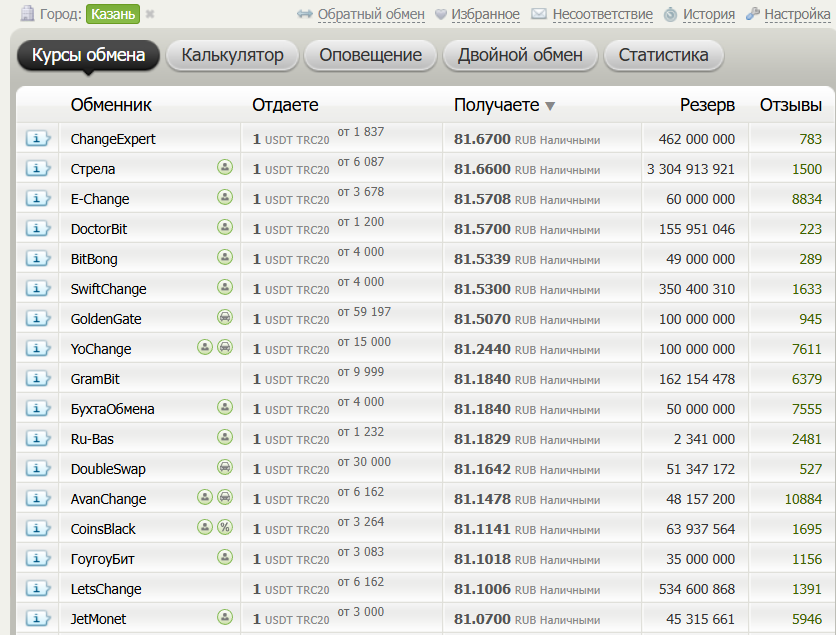This screenshot has height=635, width=836.
Task: Open info icon for ChangeExpert
Action: (x=37, y=139)
